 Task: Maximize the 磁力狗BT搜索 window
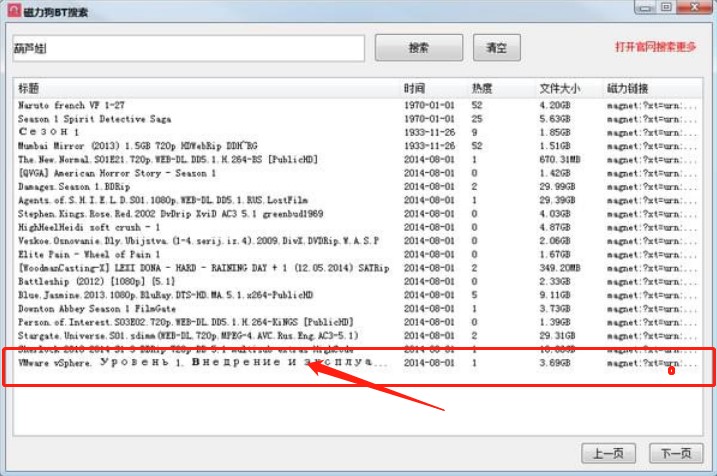tap(666, 7)
